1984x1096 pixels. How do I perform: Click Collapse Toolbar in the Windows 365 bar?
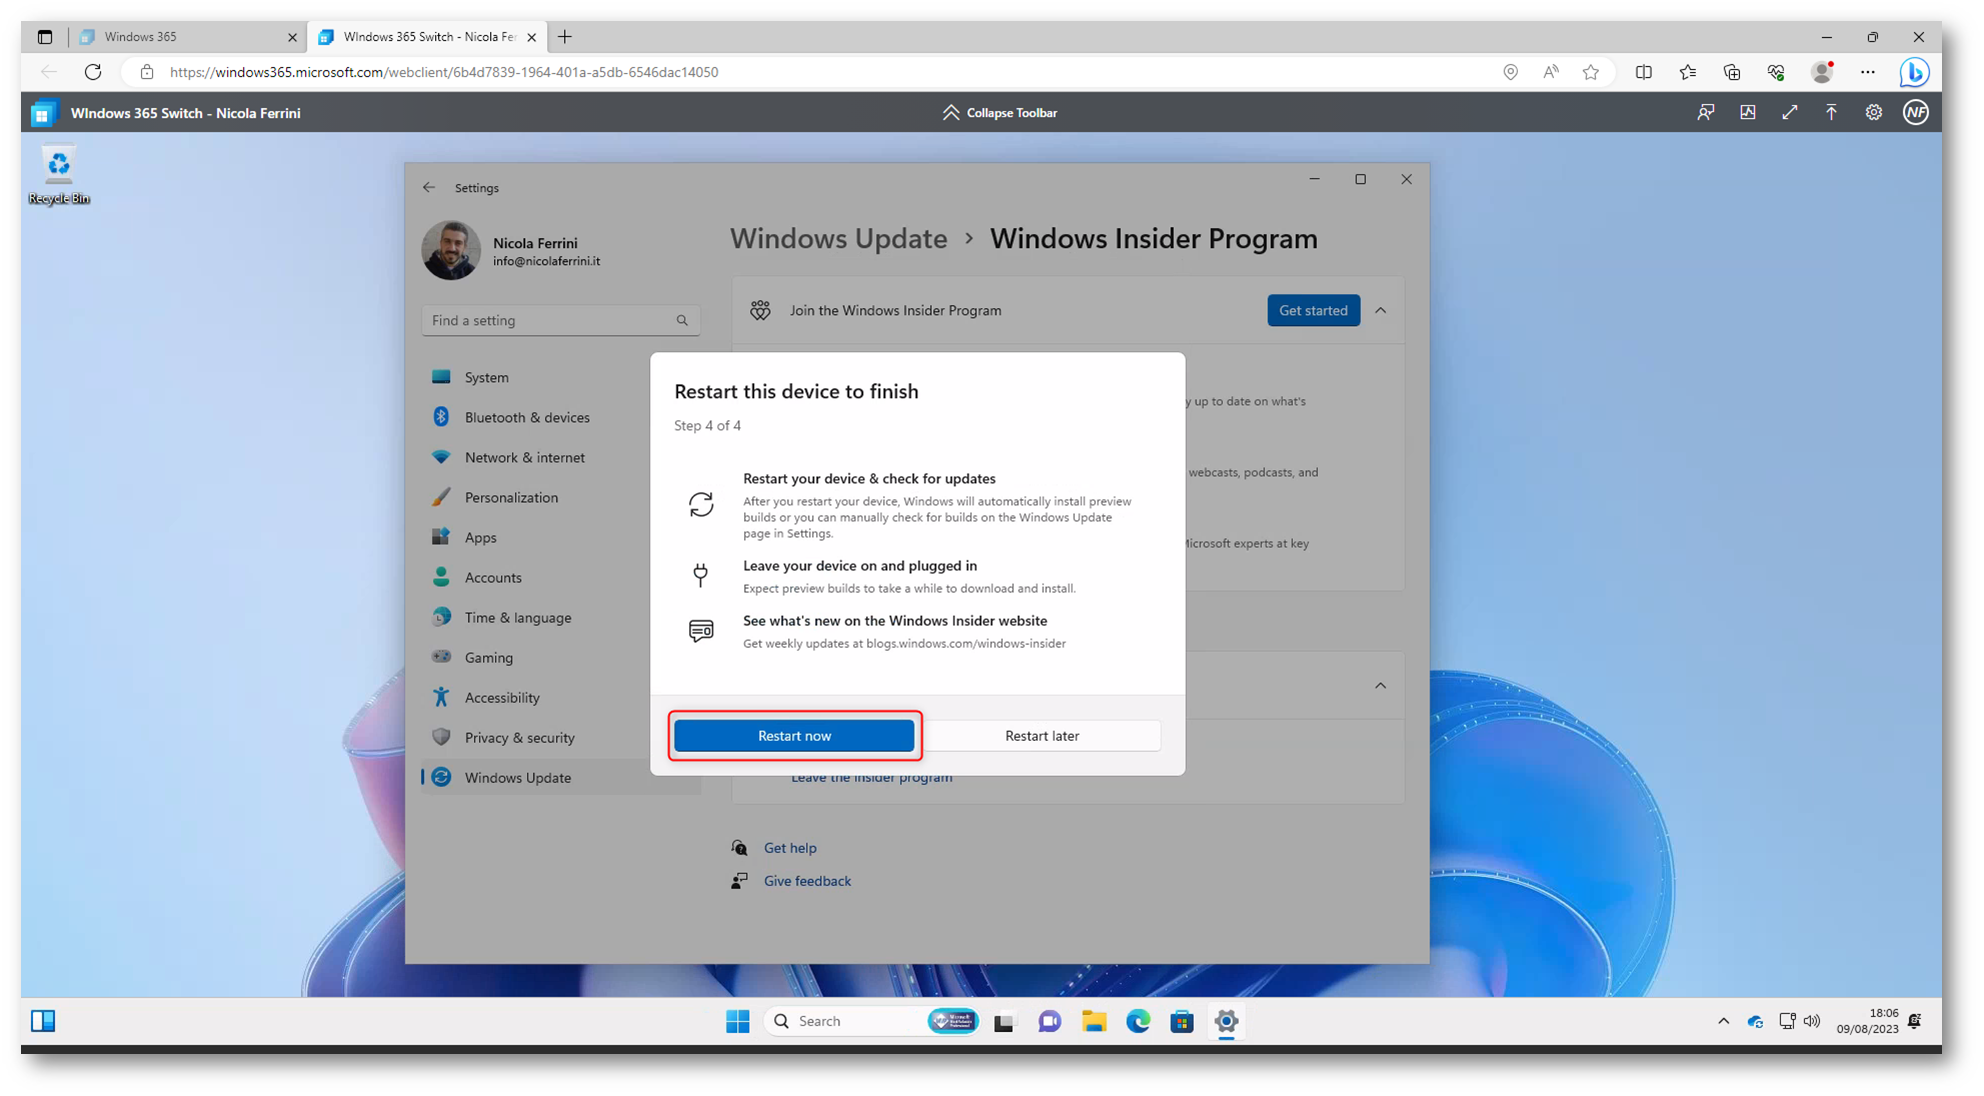(999, 113)
